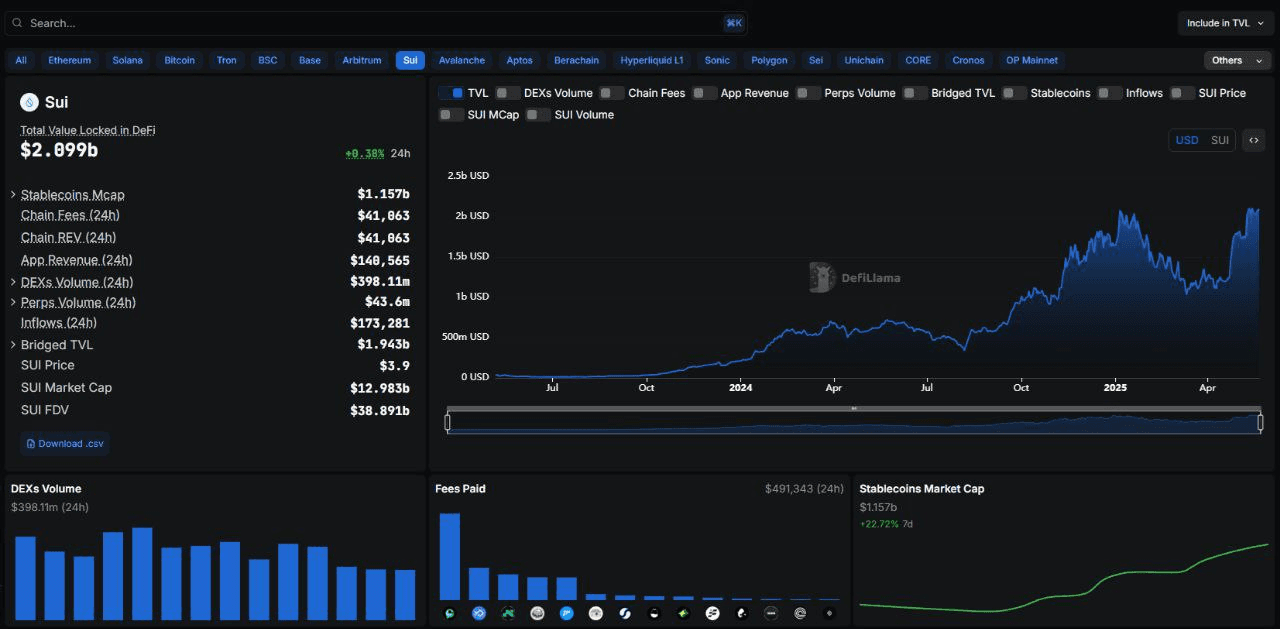The width and height of the screenshot is (1280, 629).
Task: Set chart denomination to SUI
Action: (x=1220, y=140)
